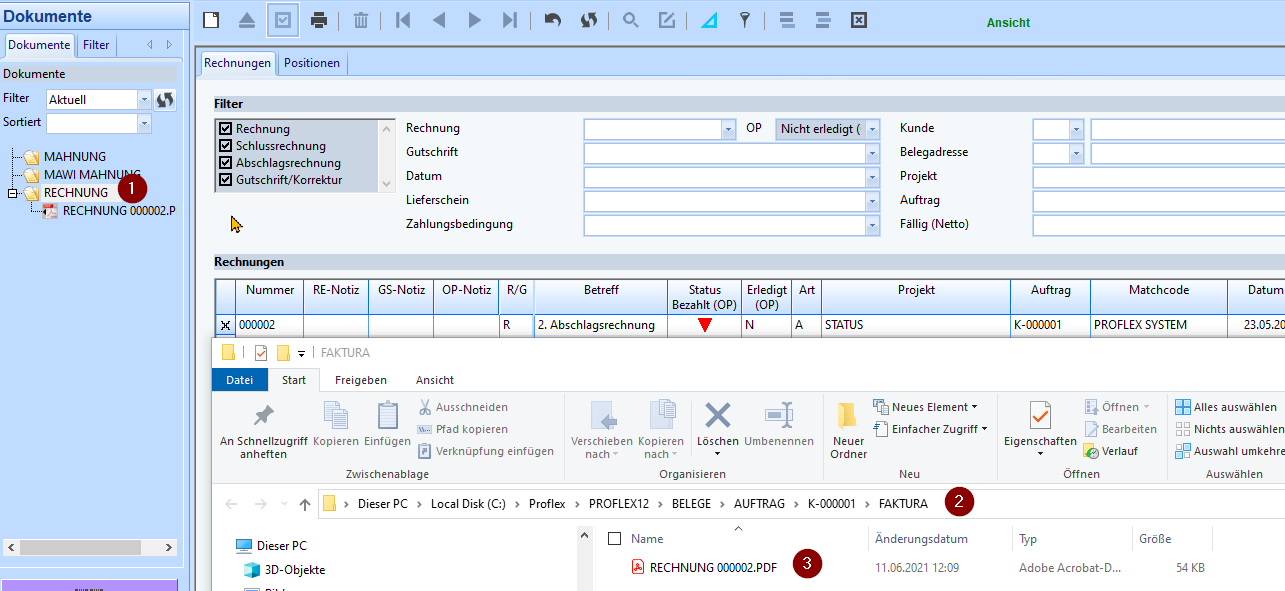Viewport: 1285px width, 591px height.
Task: Collapse the RECHNUNG tree folder
Action: [x=13, y=193]
